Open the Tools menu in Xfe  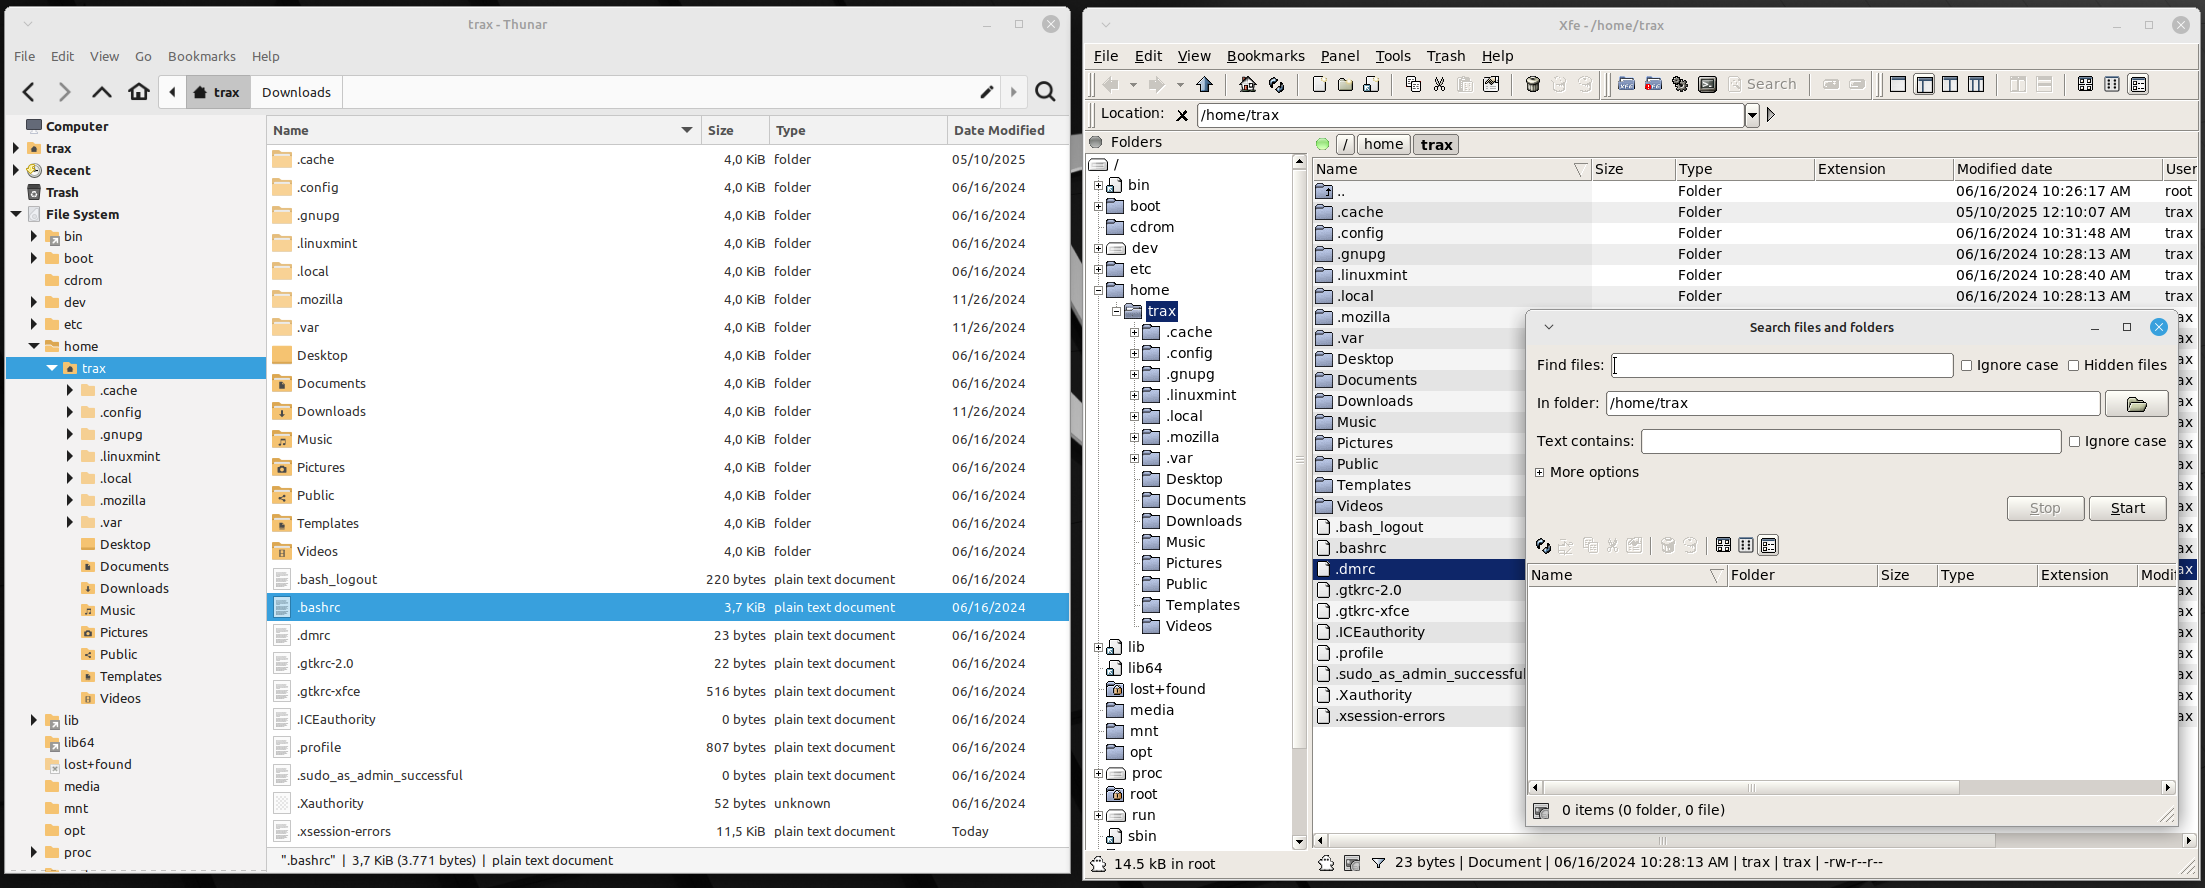pos(1393,56)
